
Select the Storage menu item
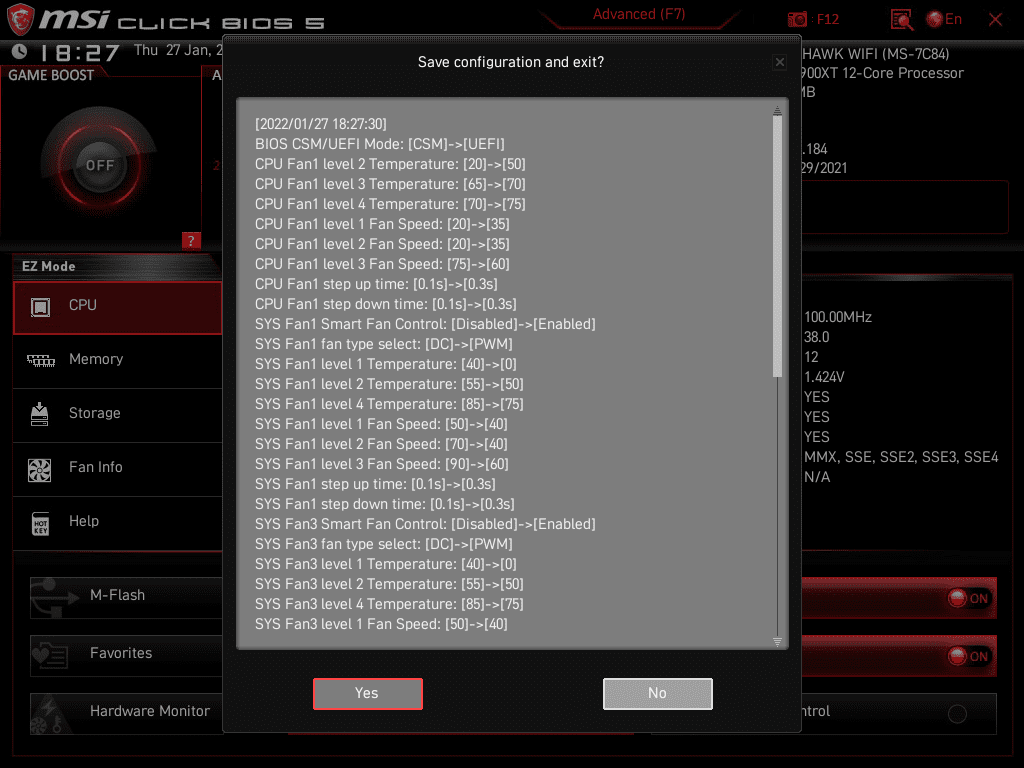click(118, 415)
